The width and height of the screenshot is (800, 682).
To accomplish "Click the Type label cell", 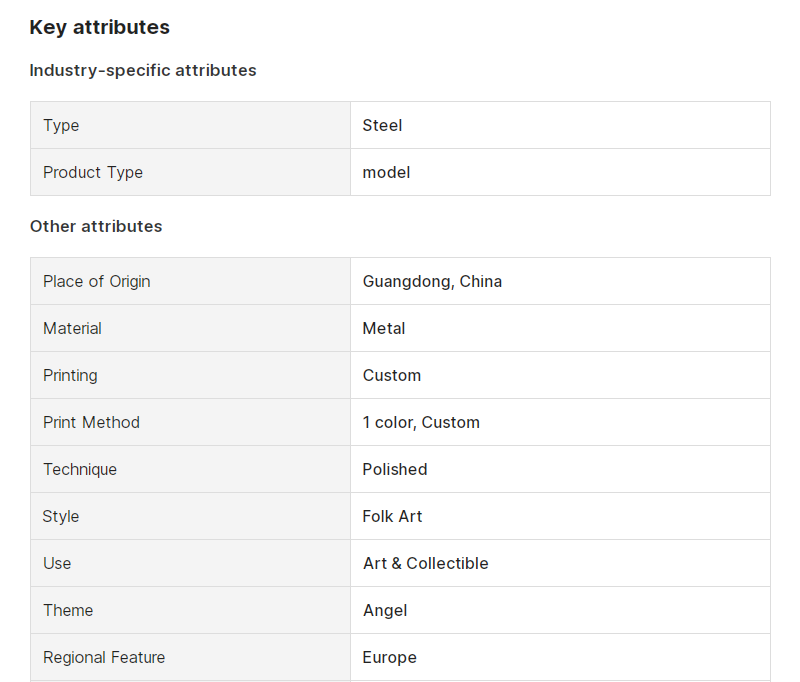I will click(190, 125).
